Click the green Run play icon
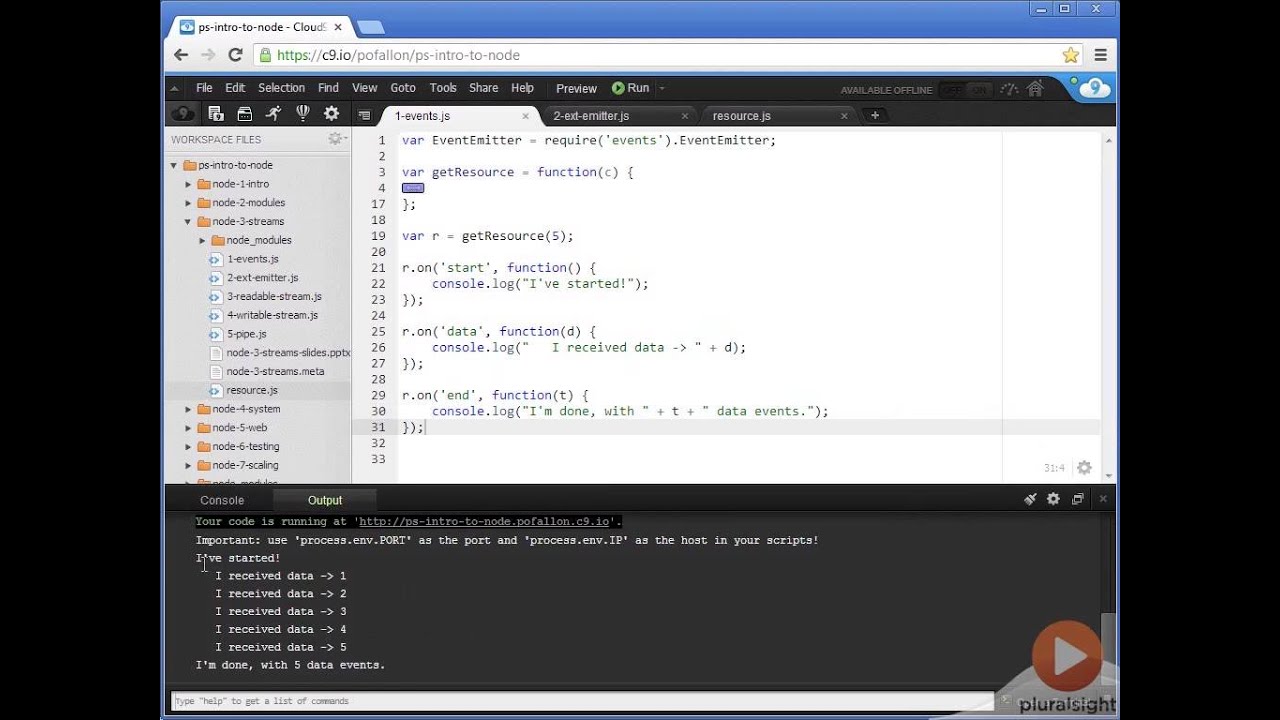The image size is (1280, 720). point(618,88)
